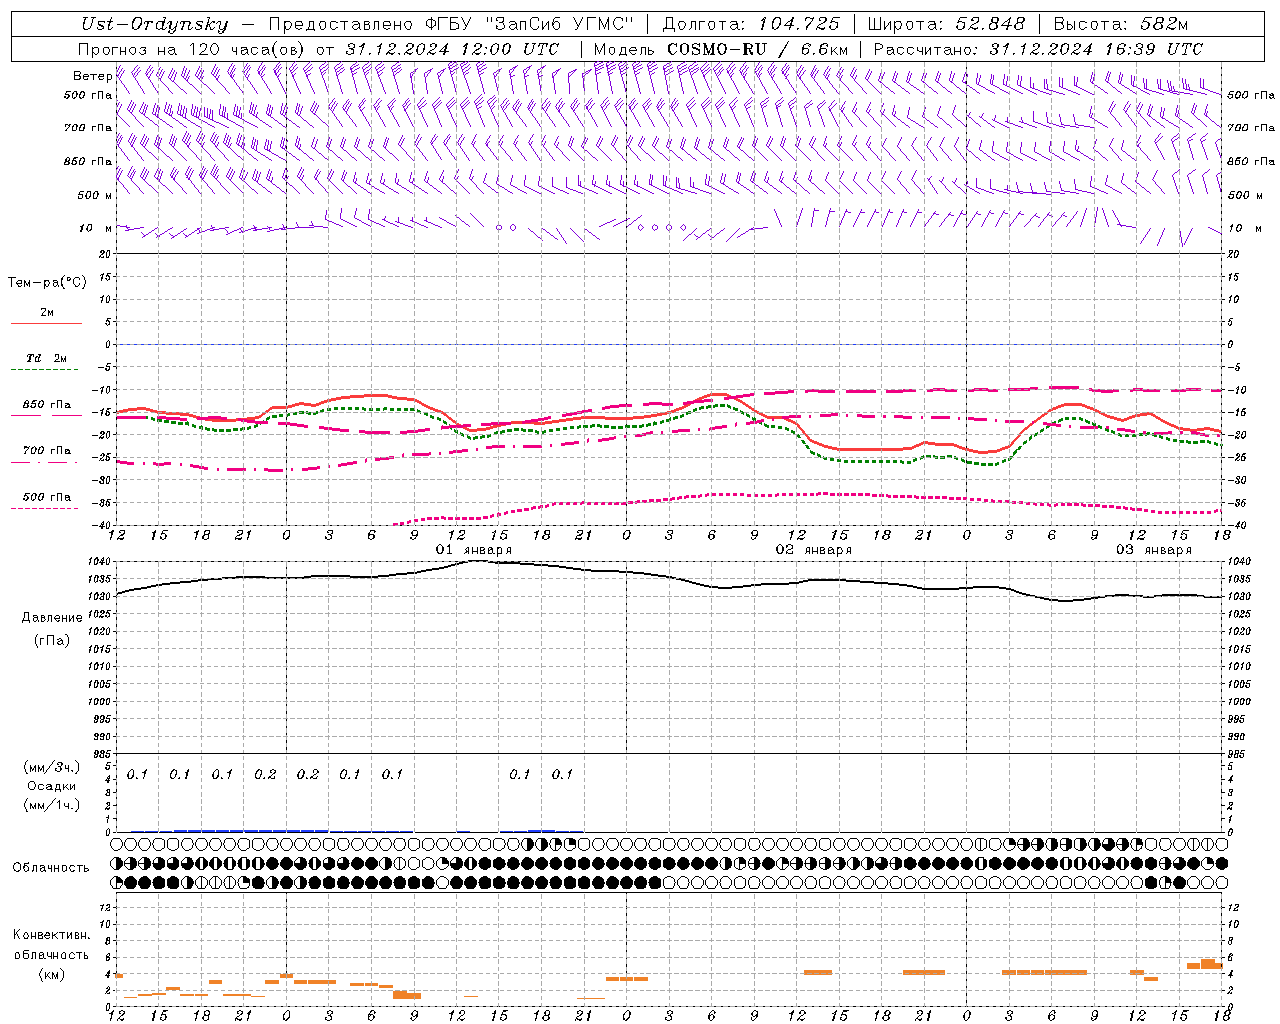
Task: Click the Прогноз на 120 часа(ов) text
Action: coord(194,49)
